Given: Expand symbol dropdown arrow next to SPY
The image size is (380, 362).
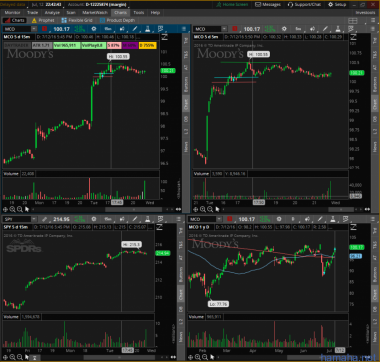Looking at the screenshot, I should [x=34, y=219].
